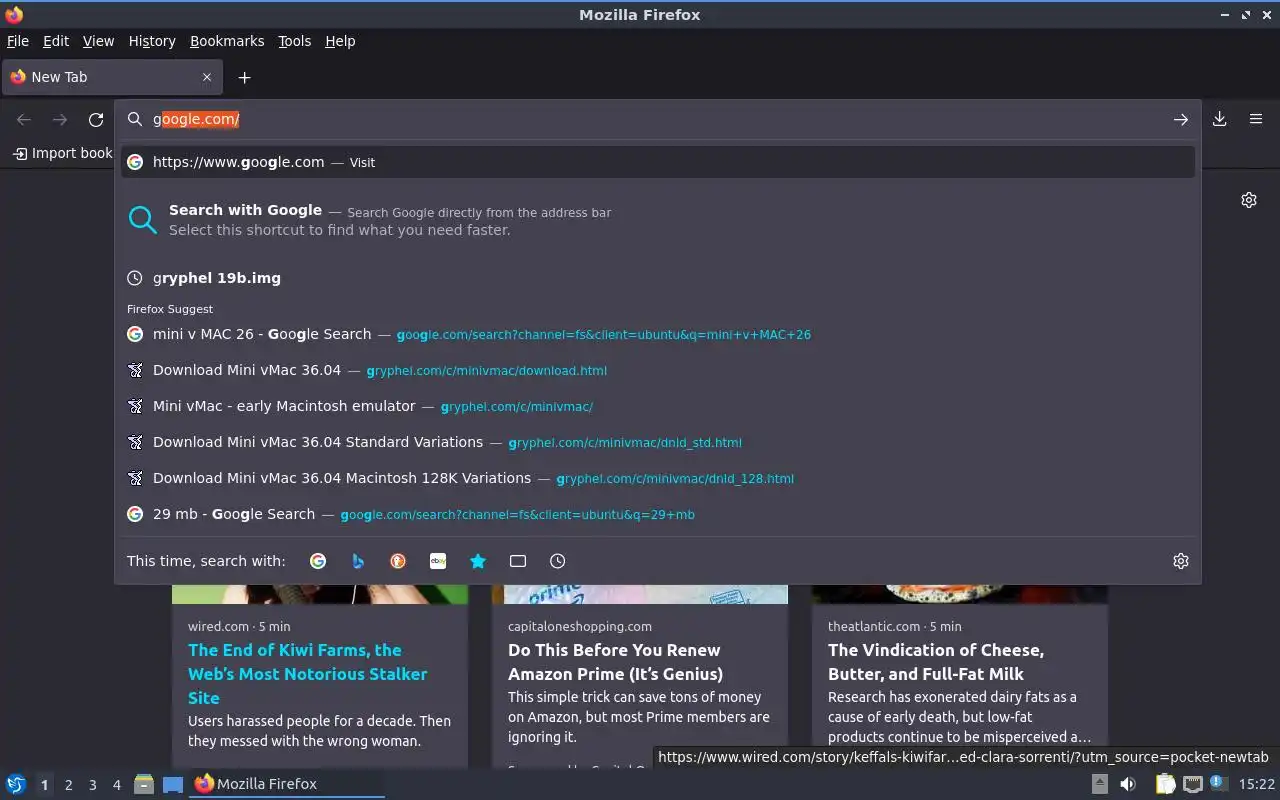The width and height of the screenshot is (1280, 800).
Task: Search this time with Google icon
Action: click(x=318, y=561)
